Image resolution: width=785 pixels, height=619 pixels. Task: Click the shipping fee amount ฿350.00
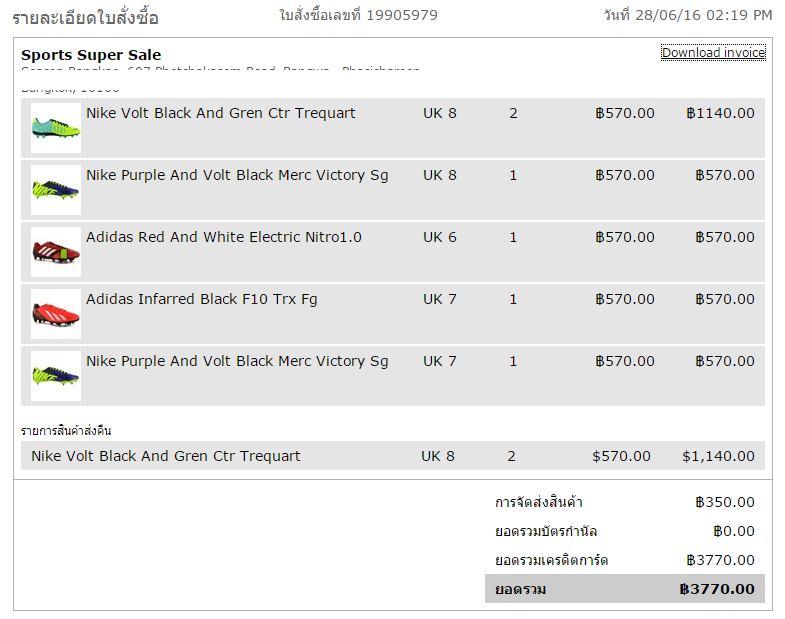[725, 502]
